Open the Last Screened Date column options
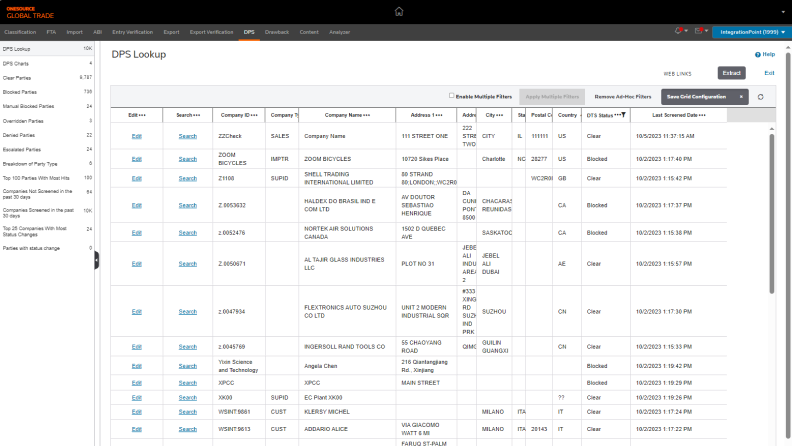Image resolution: width=792 pixels, height=446 pixels. click(x=704, y=115)
